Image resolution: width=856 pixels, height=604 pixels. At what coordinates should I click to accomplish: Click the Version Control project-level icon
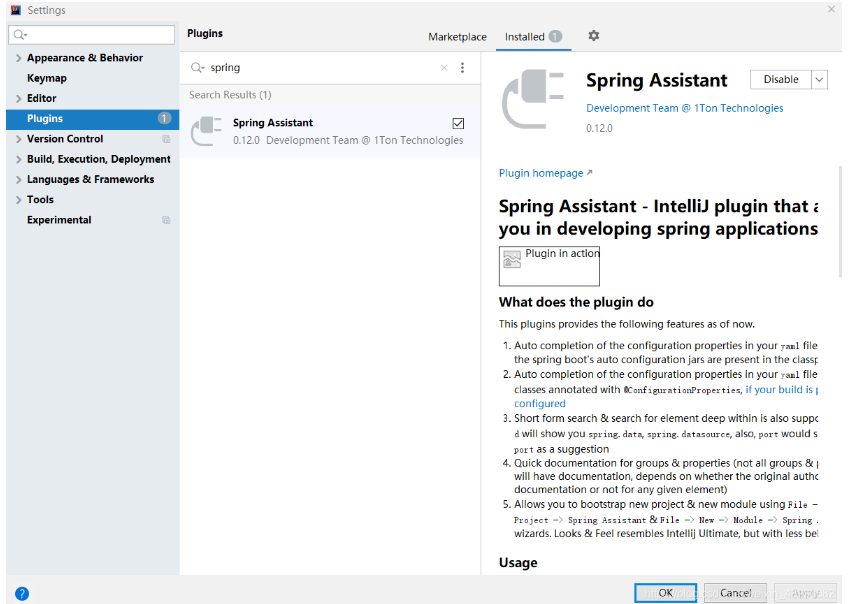167,139
